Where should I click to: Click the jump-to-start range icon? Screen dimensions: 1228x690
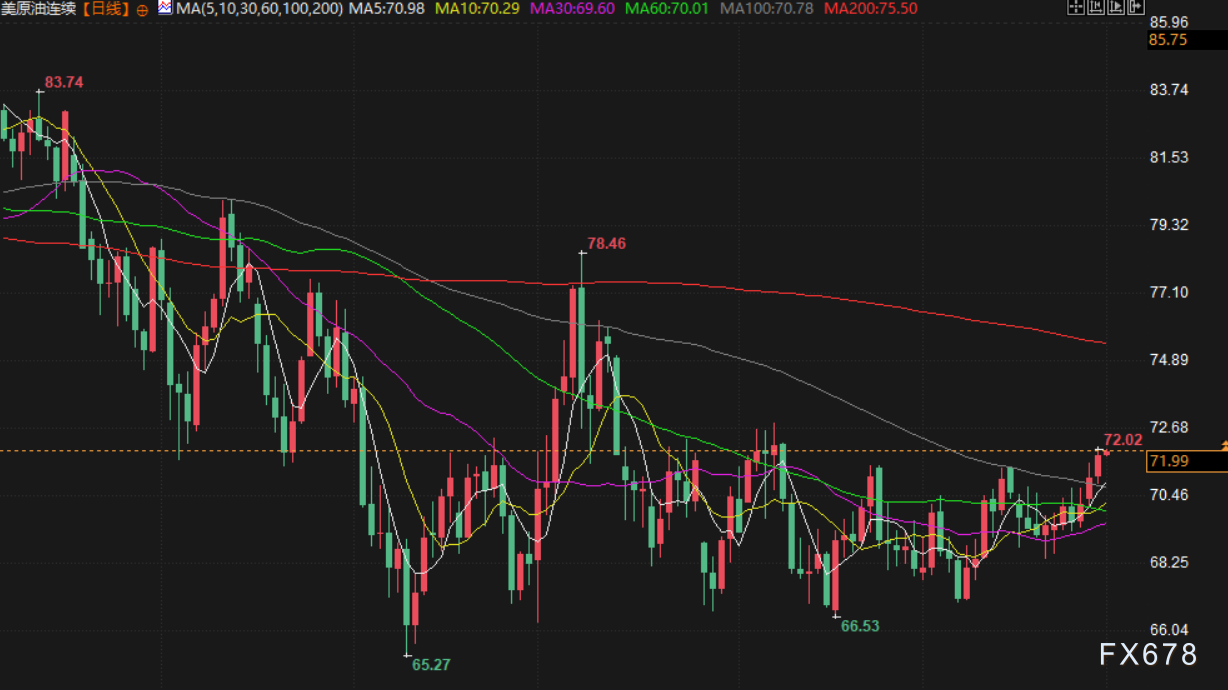(x=1095, y=8)
